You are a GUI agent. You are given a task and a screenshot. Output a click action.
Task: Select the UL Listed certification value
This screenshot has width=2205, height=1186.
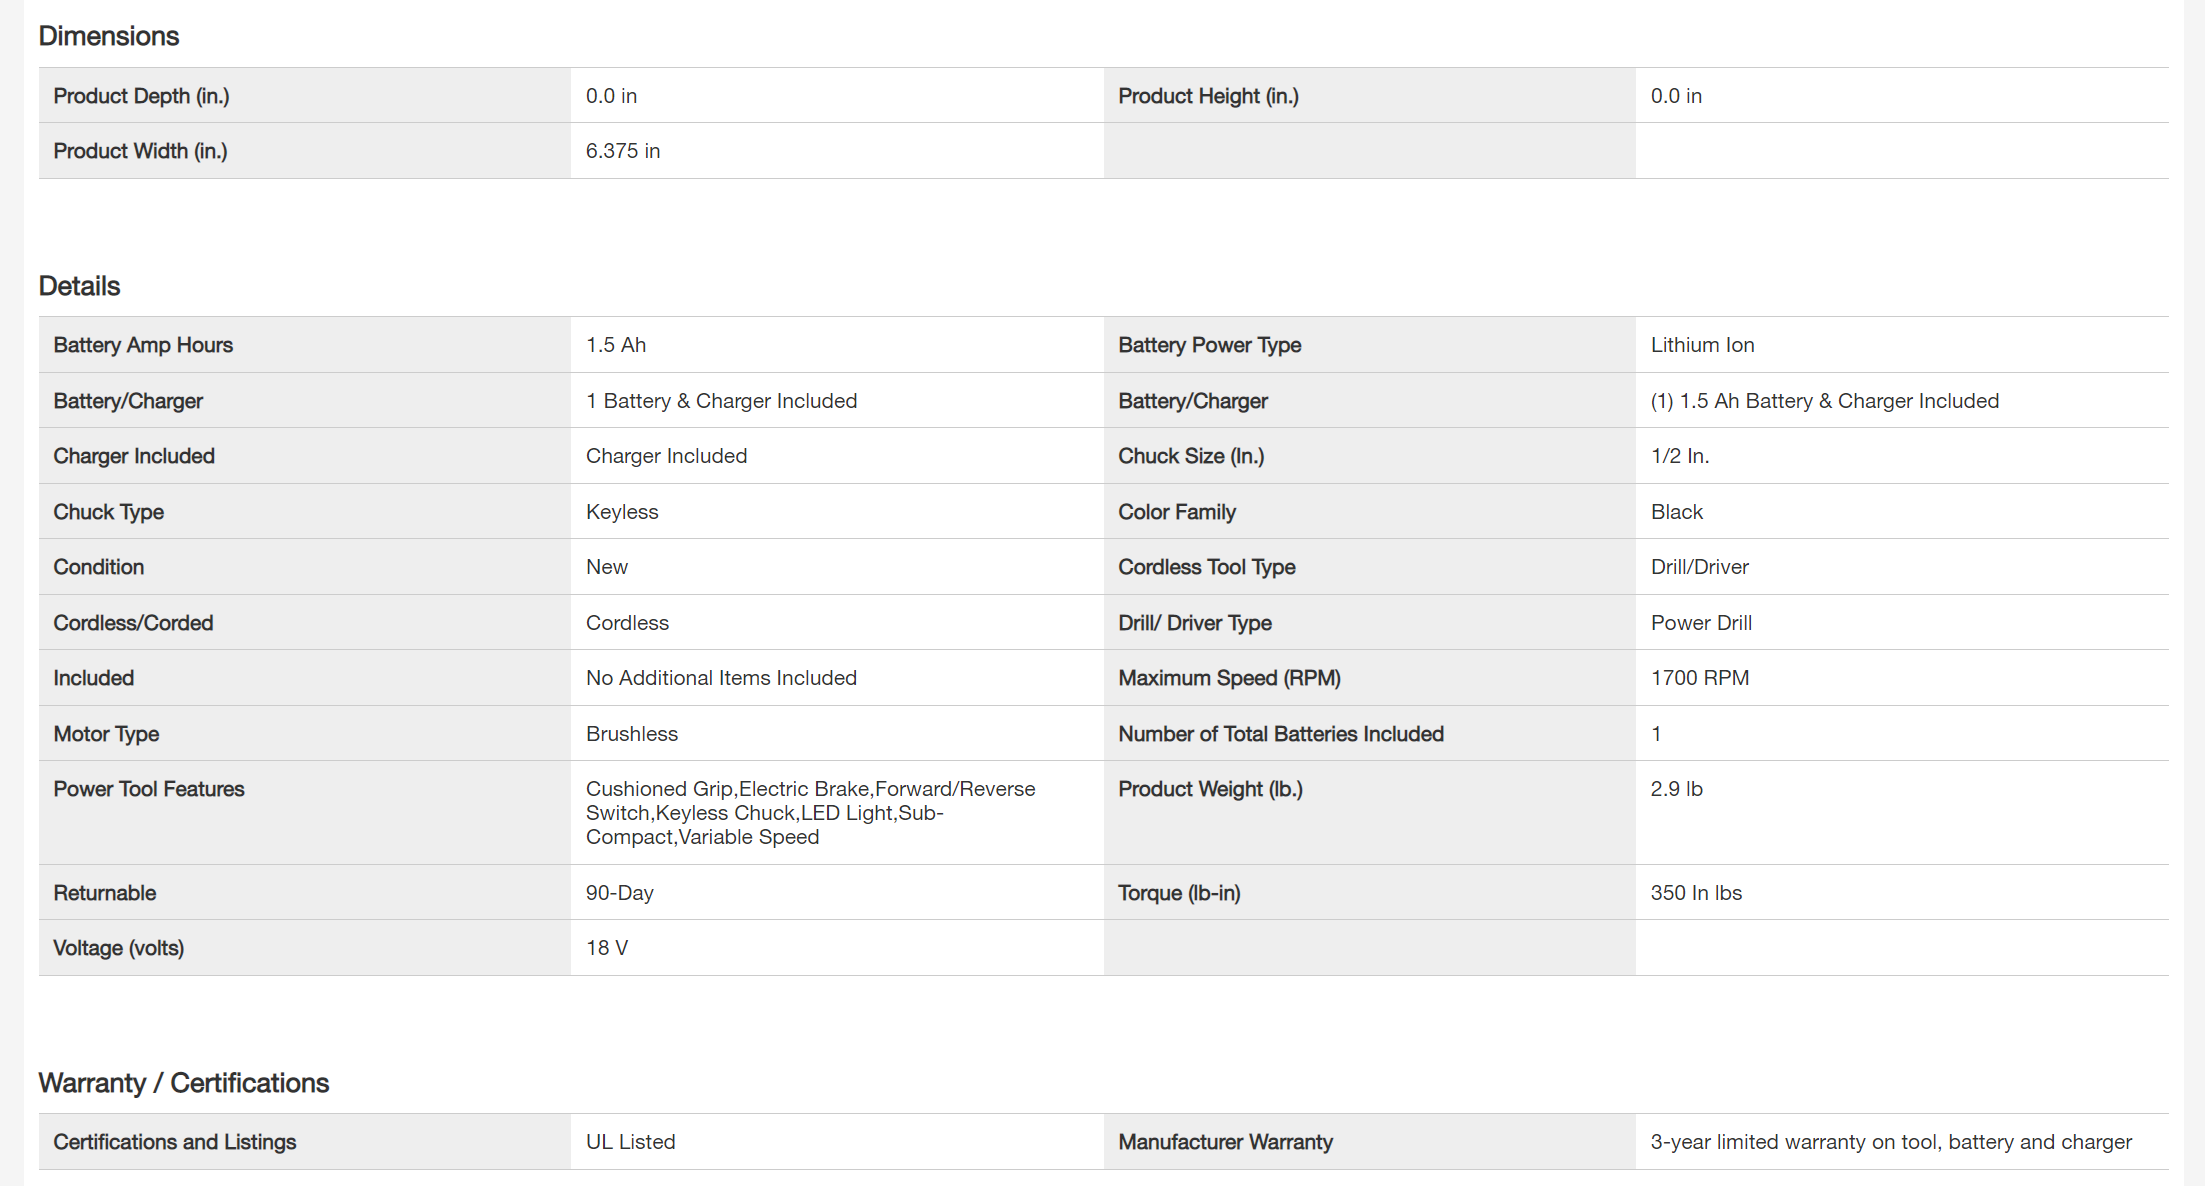click(x=631, y=1142)
